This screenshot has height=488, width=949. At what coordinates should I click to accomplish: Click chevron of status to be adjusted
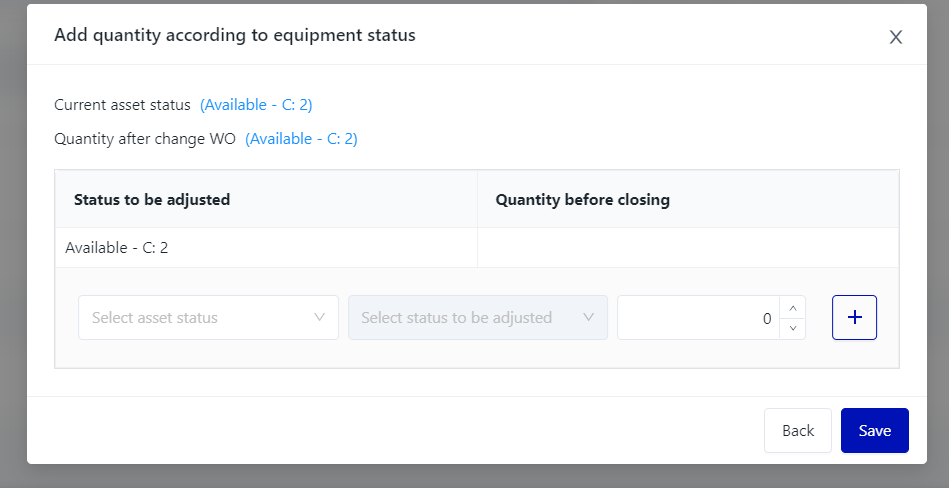point(589,317)
